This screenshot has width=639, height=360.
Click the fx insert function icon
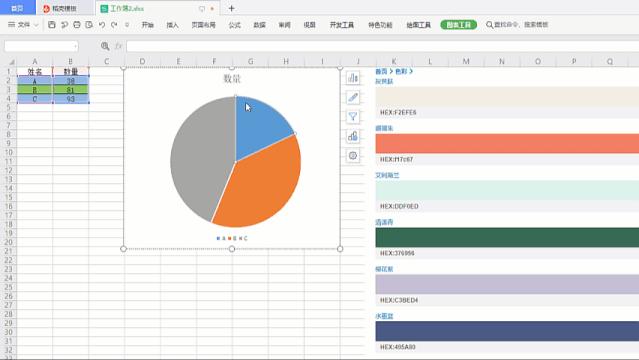click(x=118, y=46)
